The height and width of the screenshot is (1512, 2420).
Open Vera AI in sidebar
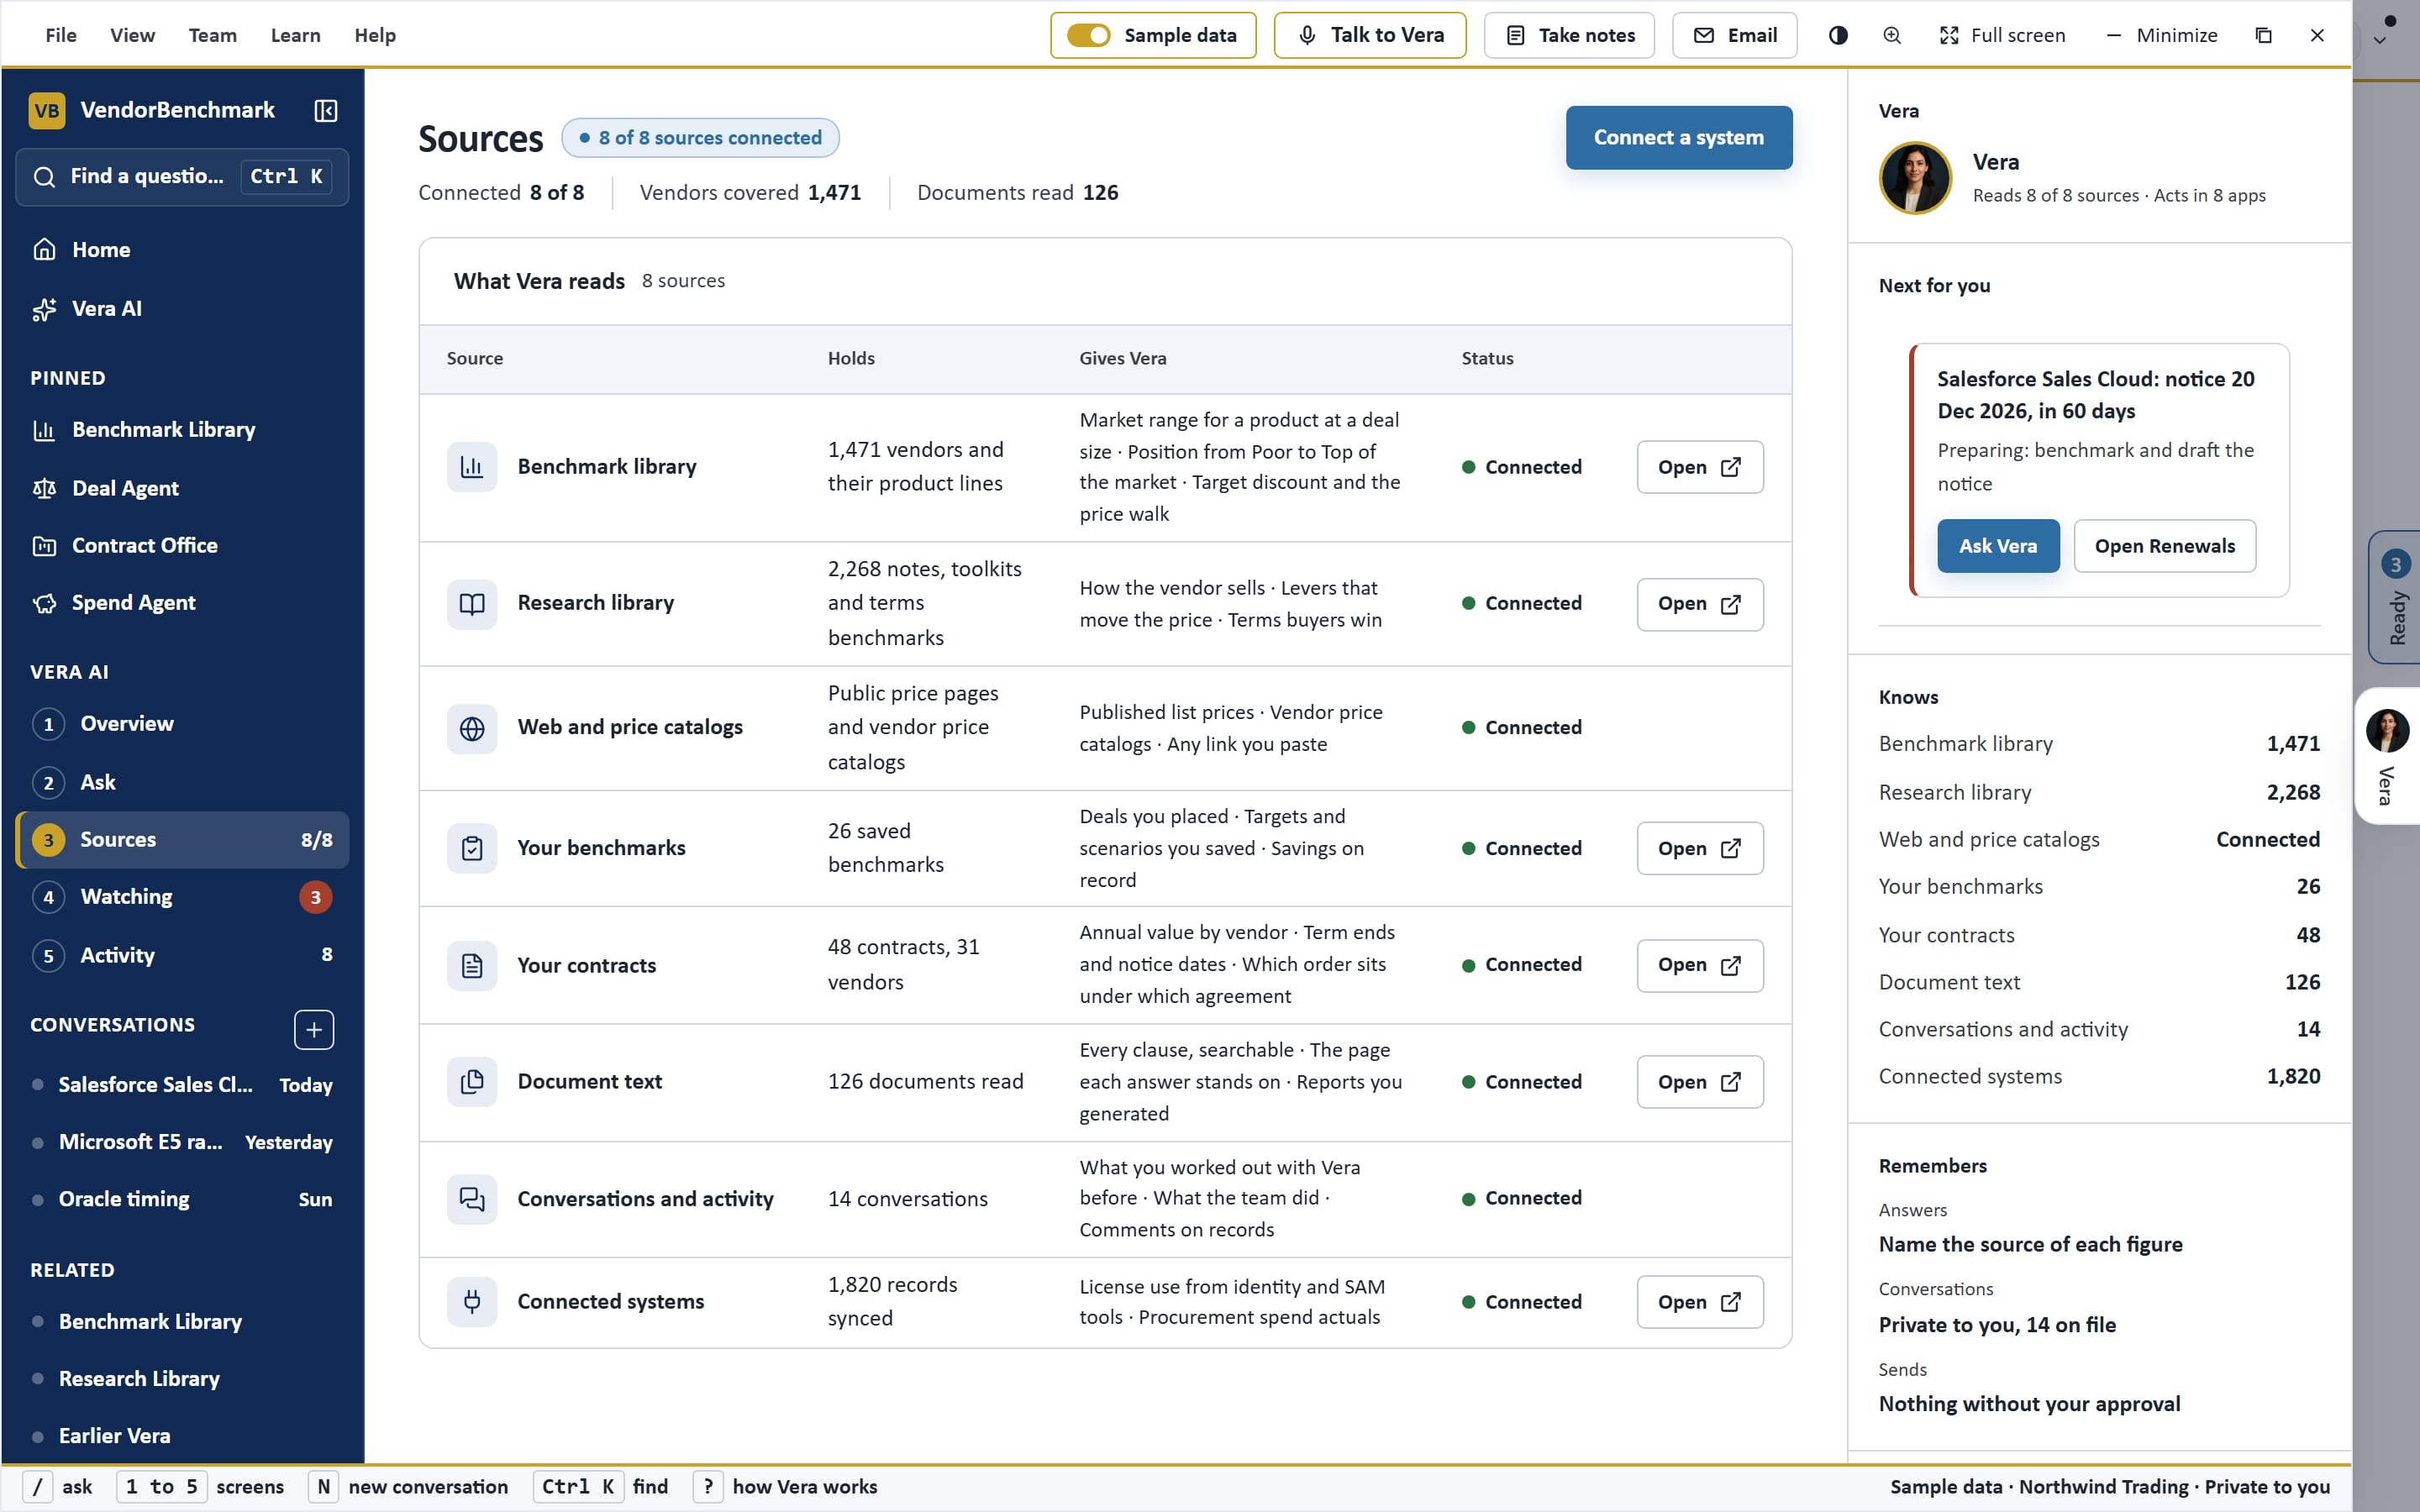[x=182, y=309]
